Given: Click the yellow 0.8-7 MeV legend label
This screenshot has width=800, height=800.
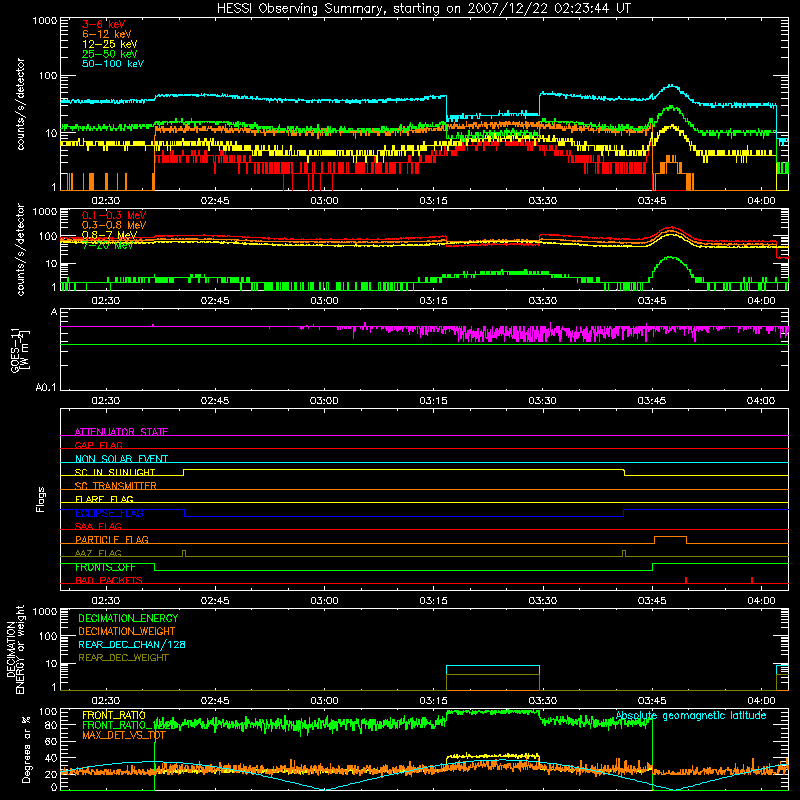Looking at the screenshot, I should pos(109,235).
